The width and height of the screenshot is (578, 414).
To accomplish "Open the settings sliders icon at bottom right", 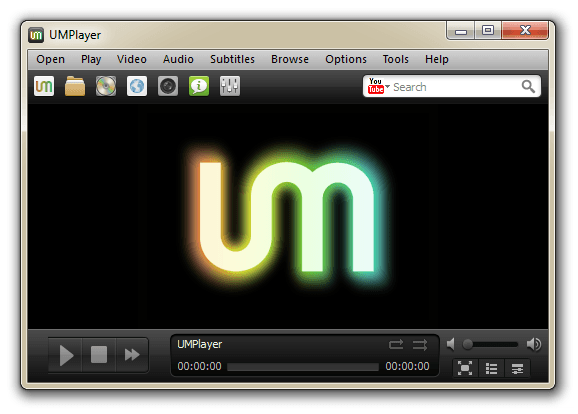I will (517, 368).
